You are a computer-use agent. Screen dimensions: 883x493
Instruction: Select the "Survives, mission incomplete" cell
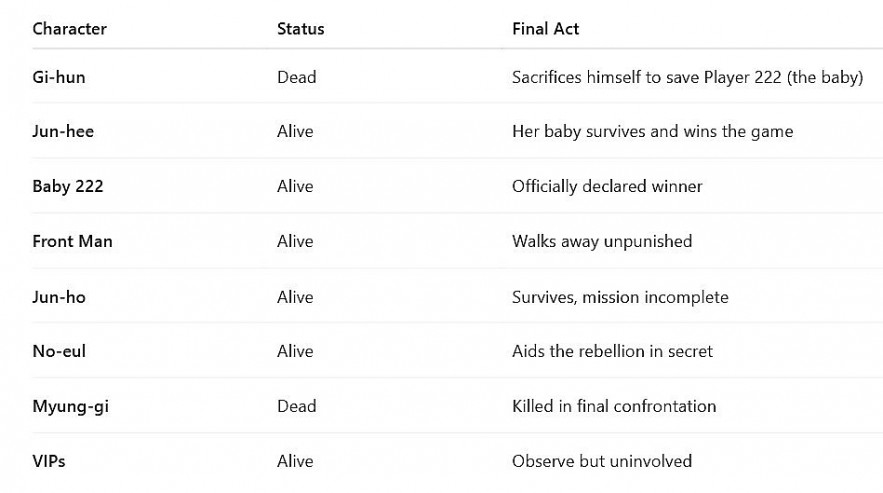pos(620,297)
